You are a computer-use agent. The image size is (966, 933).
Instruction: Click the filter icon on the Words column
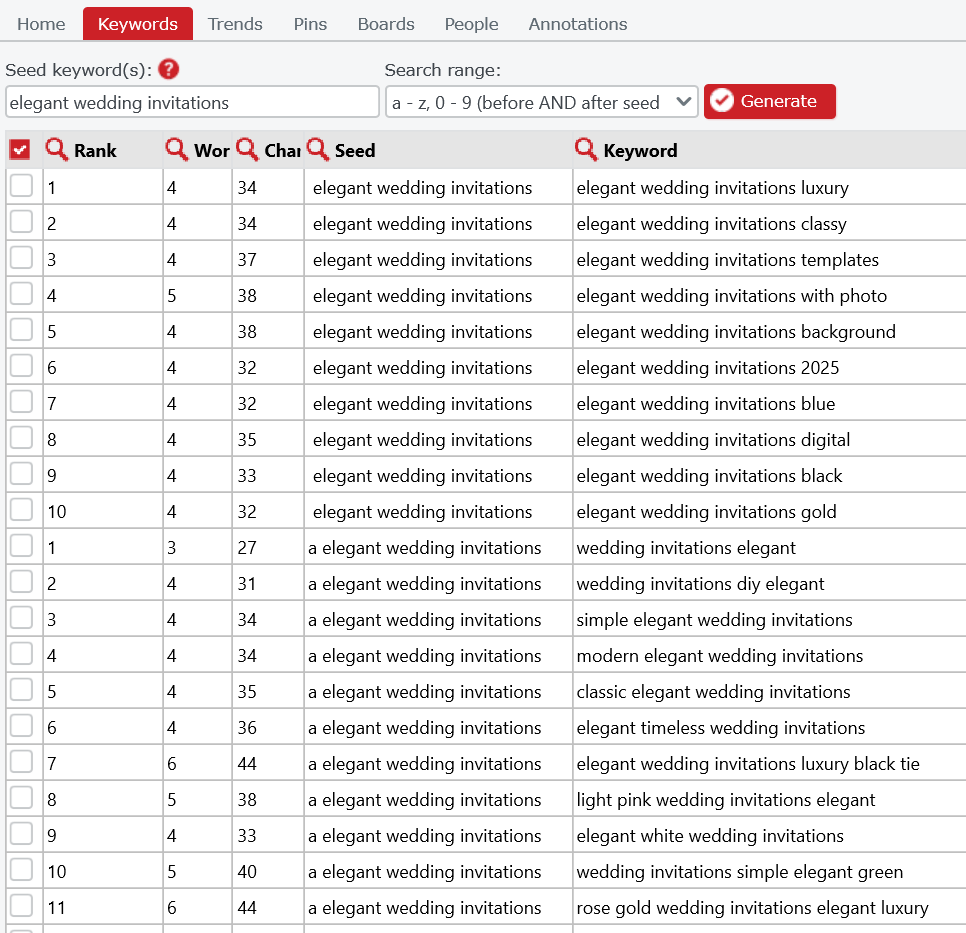pos(178,150)
